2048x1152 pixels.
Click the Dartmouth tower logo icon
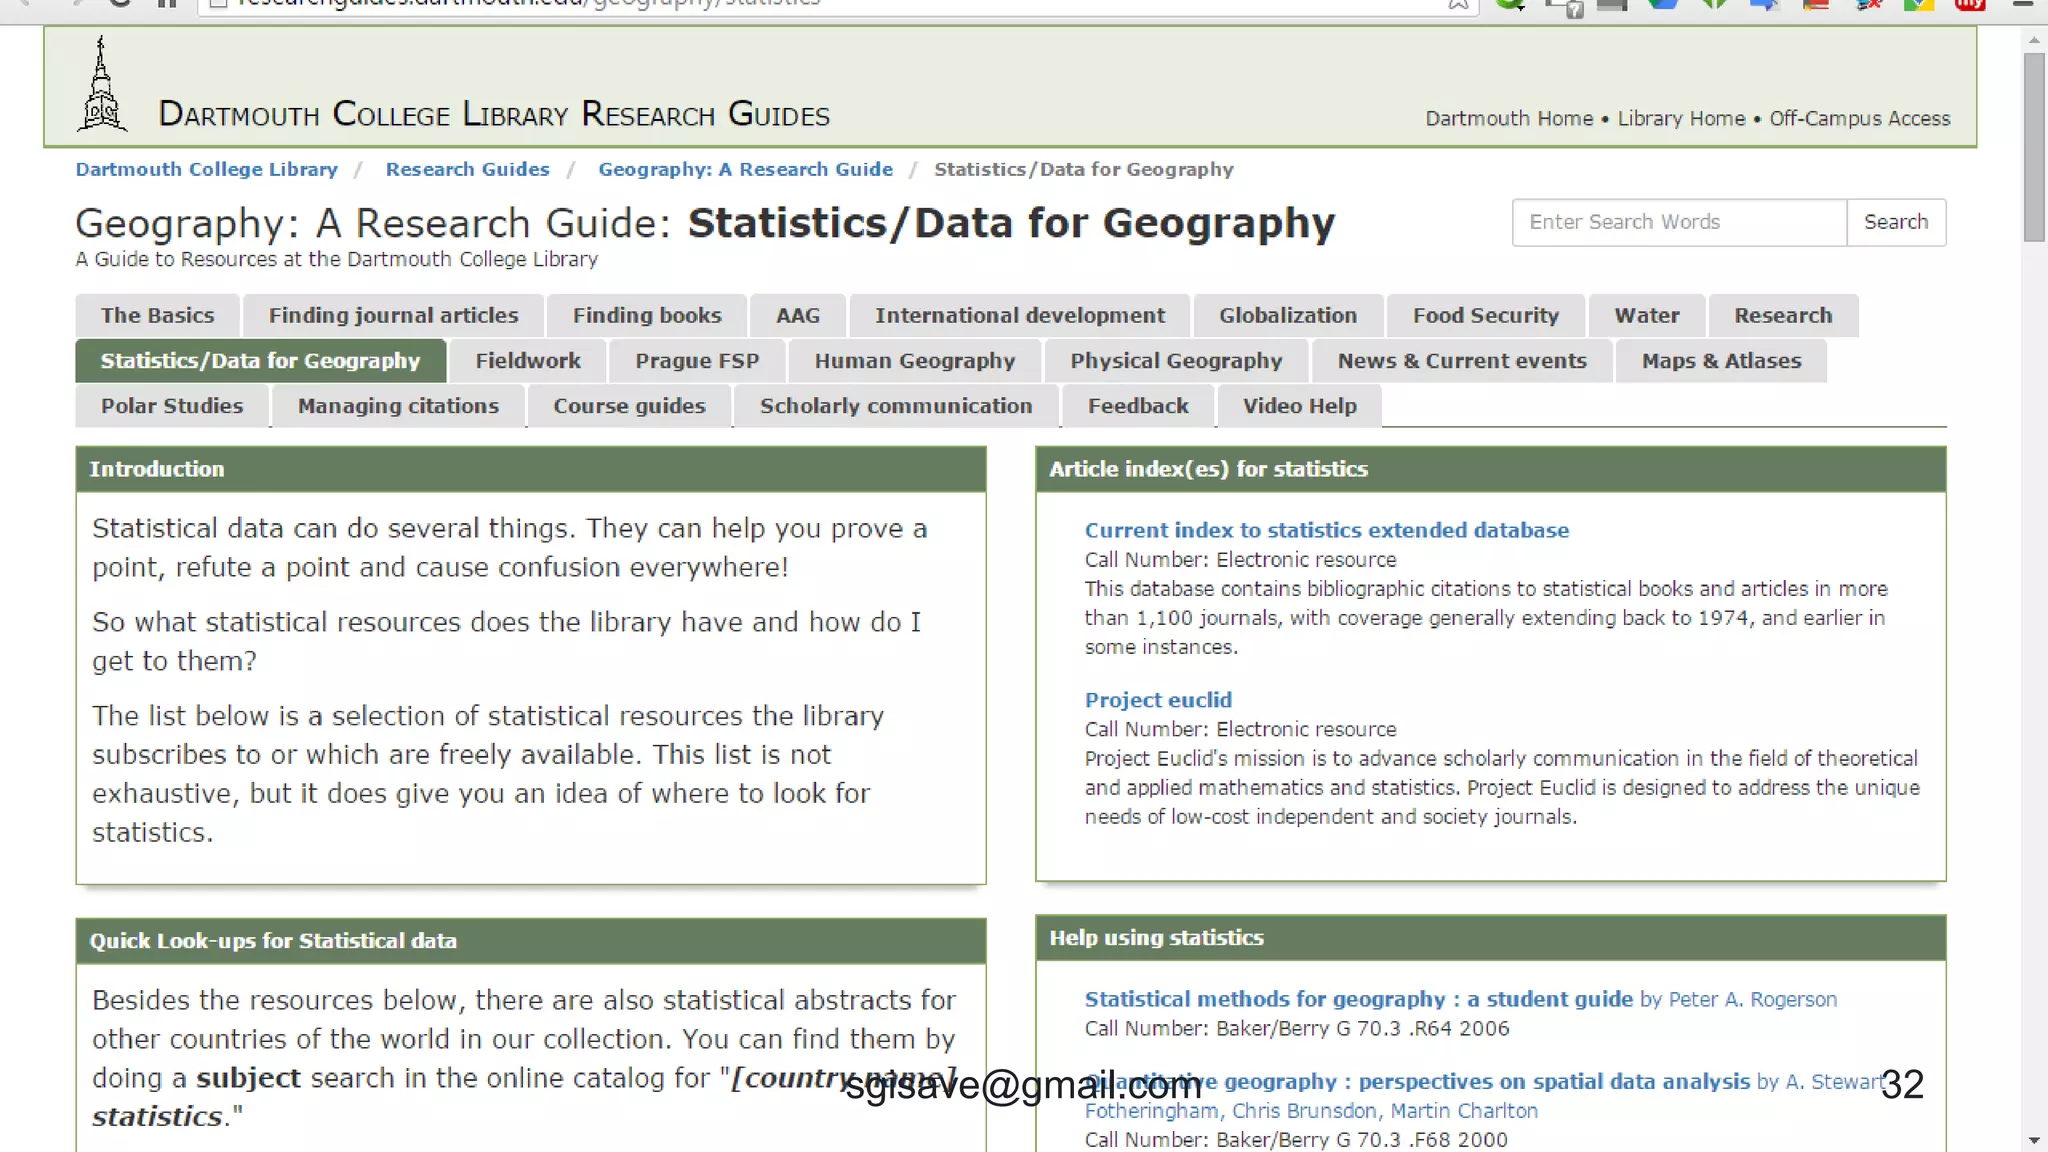click(x=101, y=86)
